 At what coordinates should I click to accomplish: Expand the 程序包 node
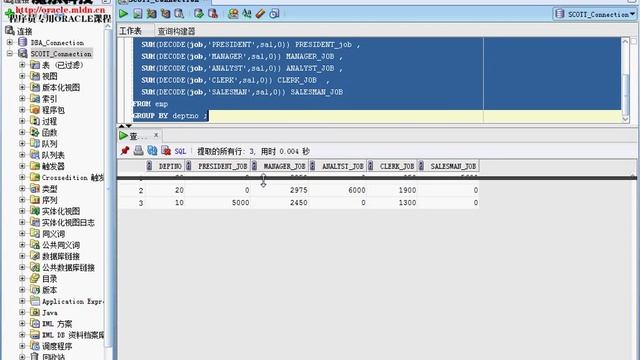(x=22, y=110)
